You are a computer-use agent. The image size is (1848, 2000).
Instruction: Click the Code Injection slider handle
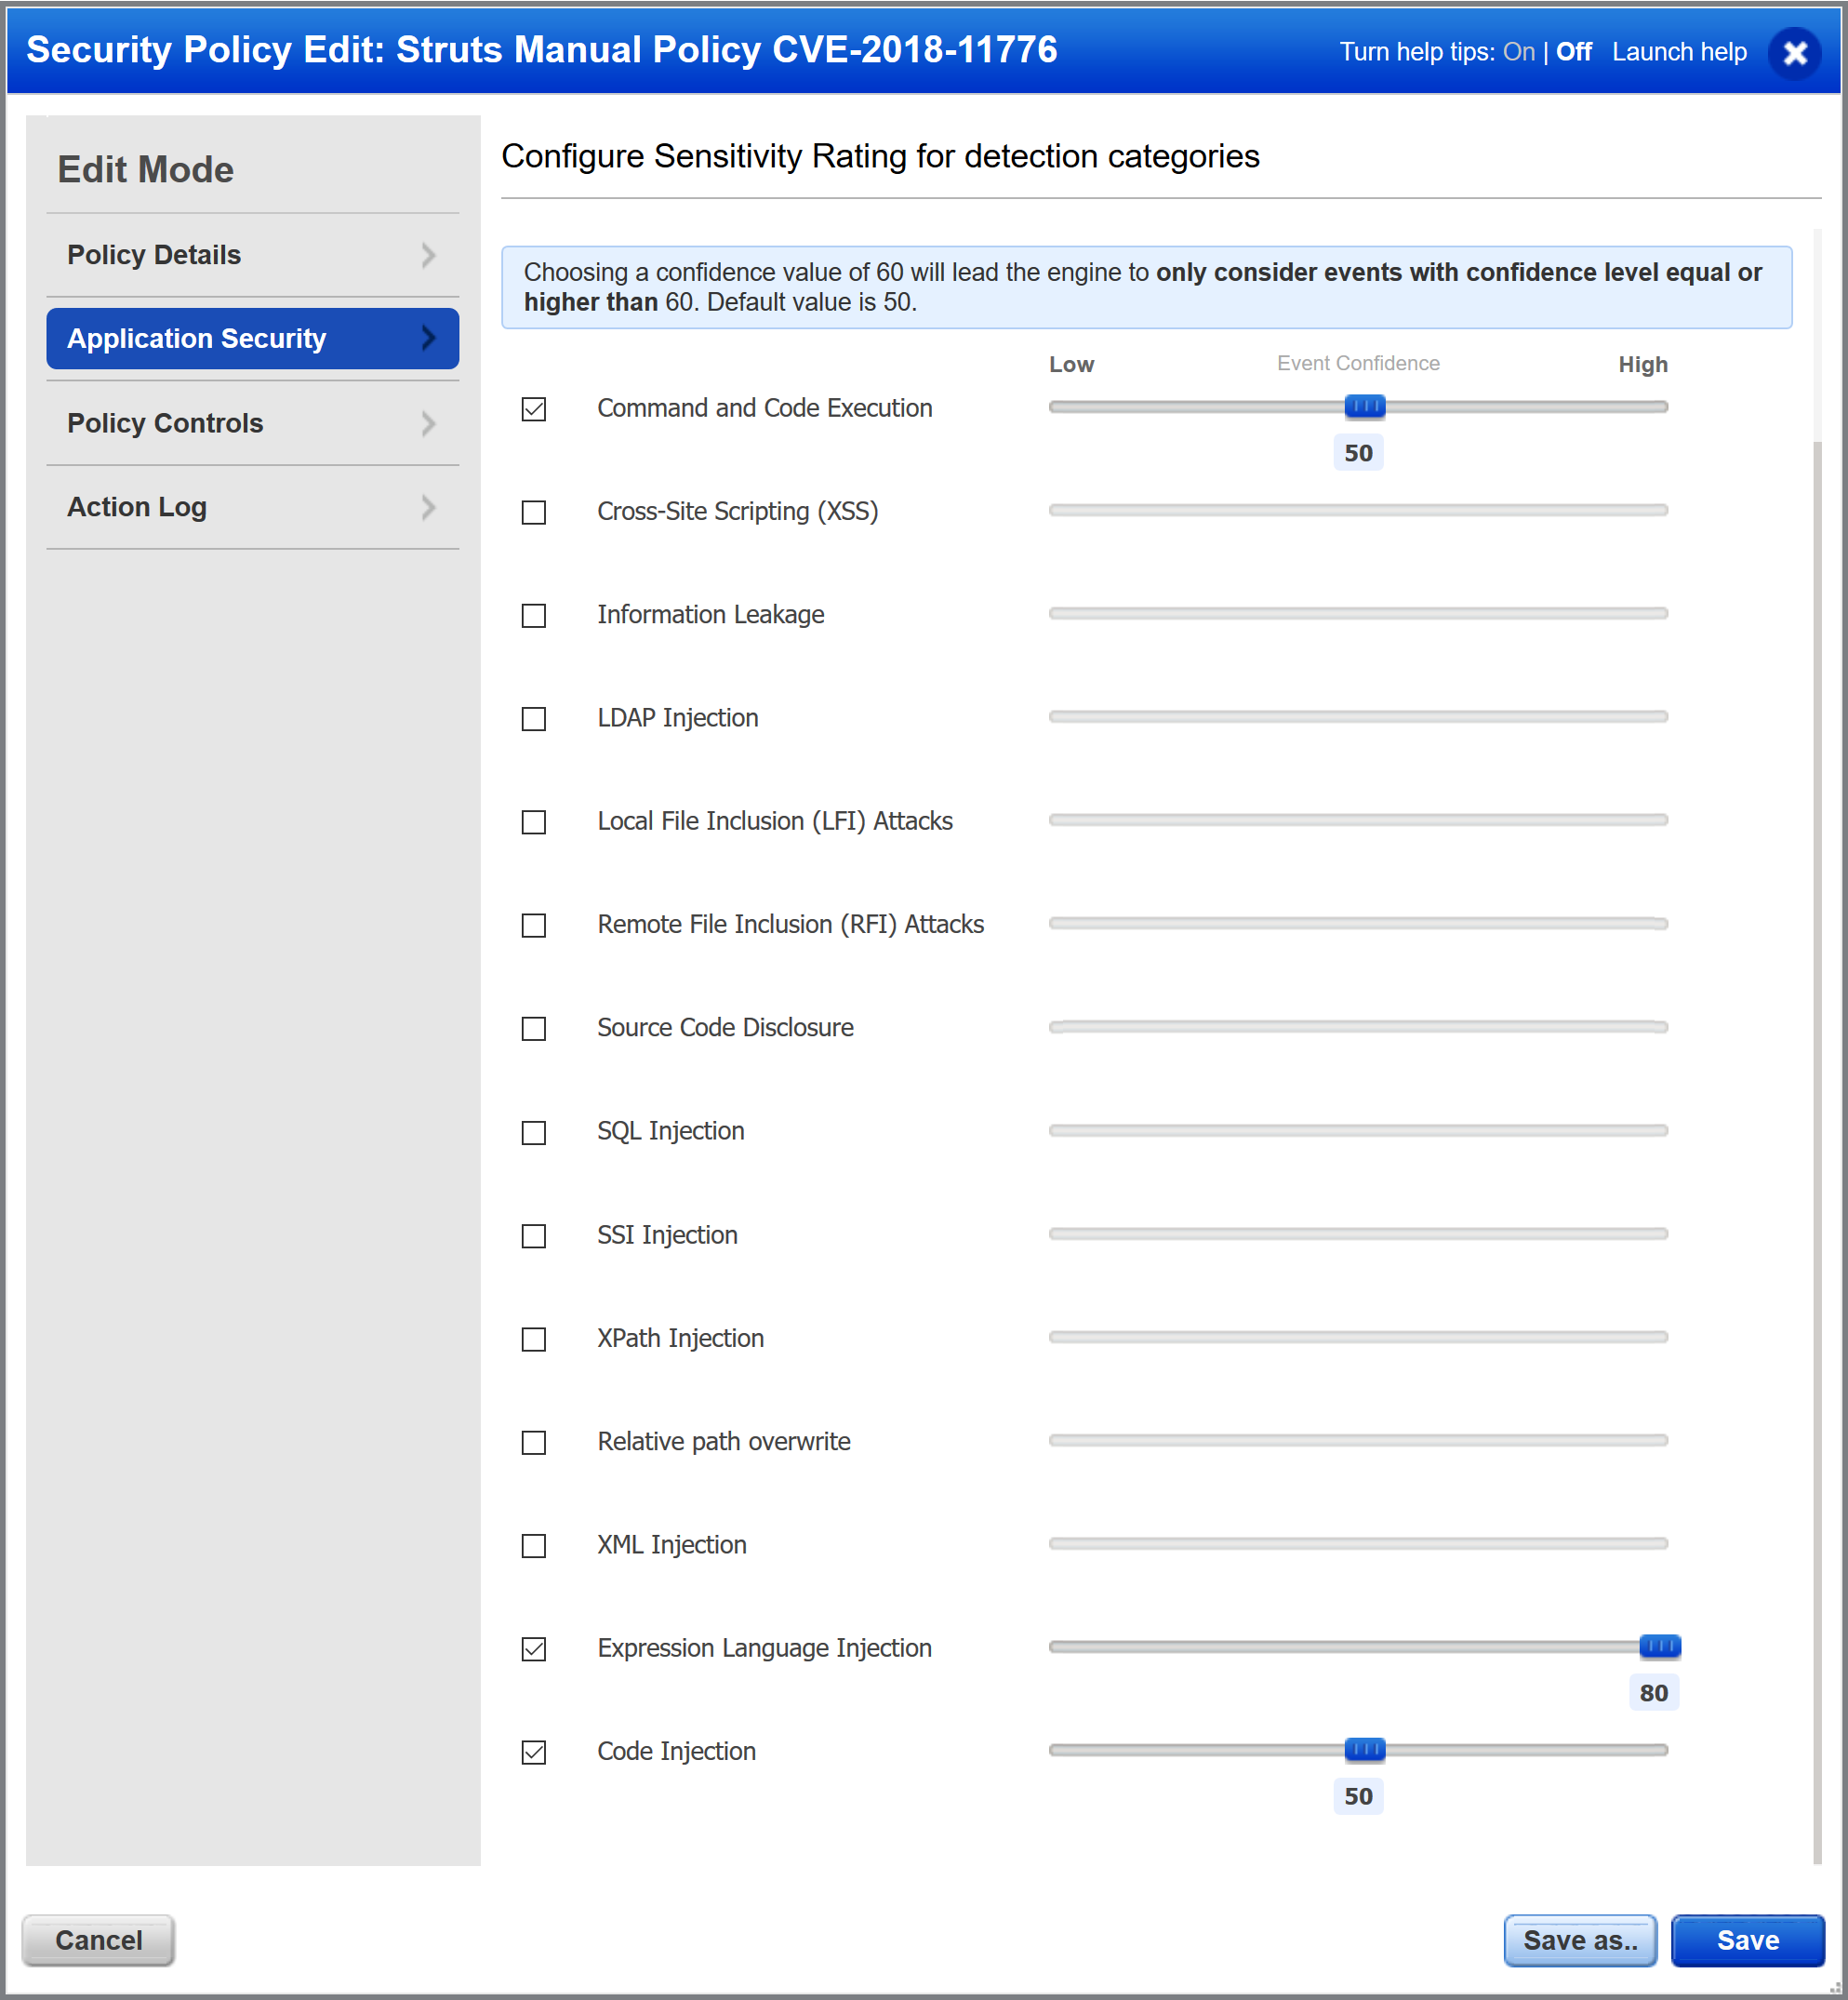click(x=1365, y=1749)
